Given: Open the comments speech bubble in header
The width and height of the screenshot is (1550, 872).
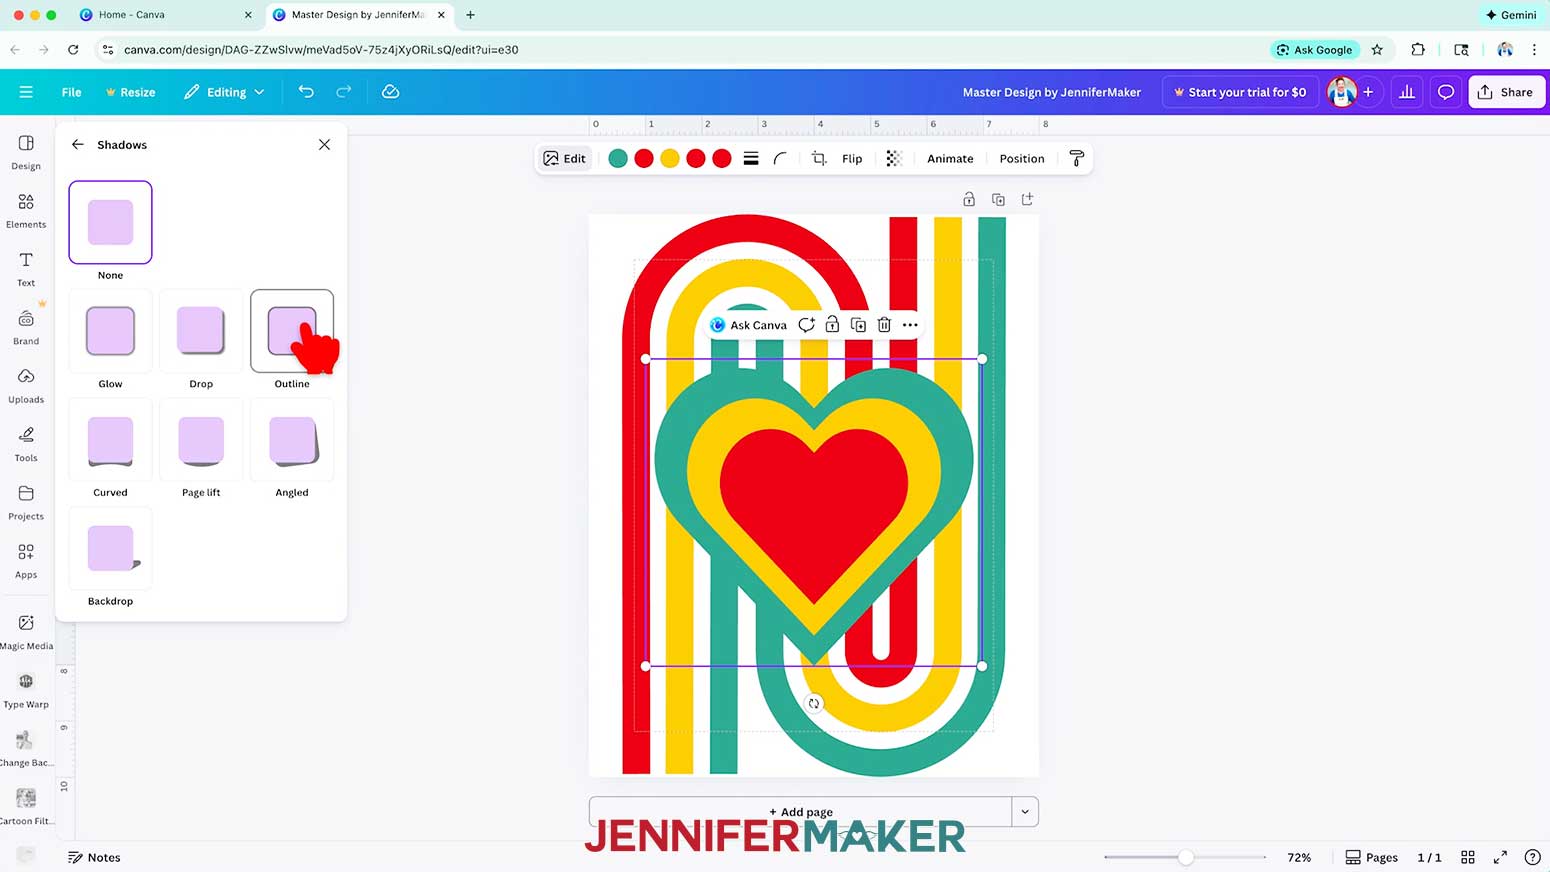Looking at the screenshot, I should [x=1446, y=92].
